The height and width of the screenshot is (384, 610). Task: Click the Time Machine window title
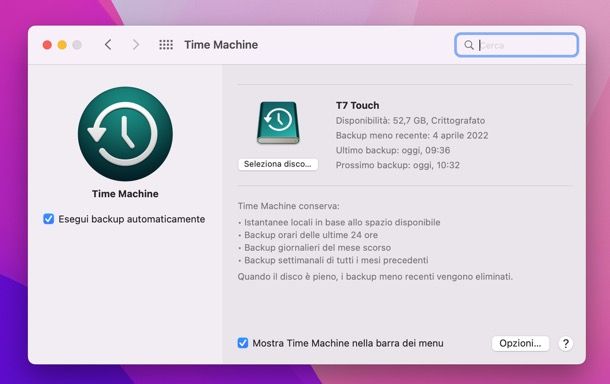(221, 45)
